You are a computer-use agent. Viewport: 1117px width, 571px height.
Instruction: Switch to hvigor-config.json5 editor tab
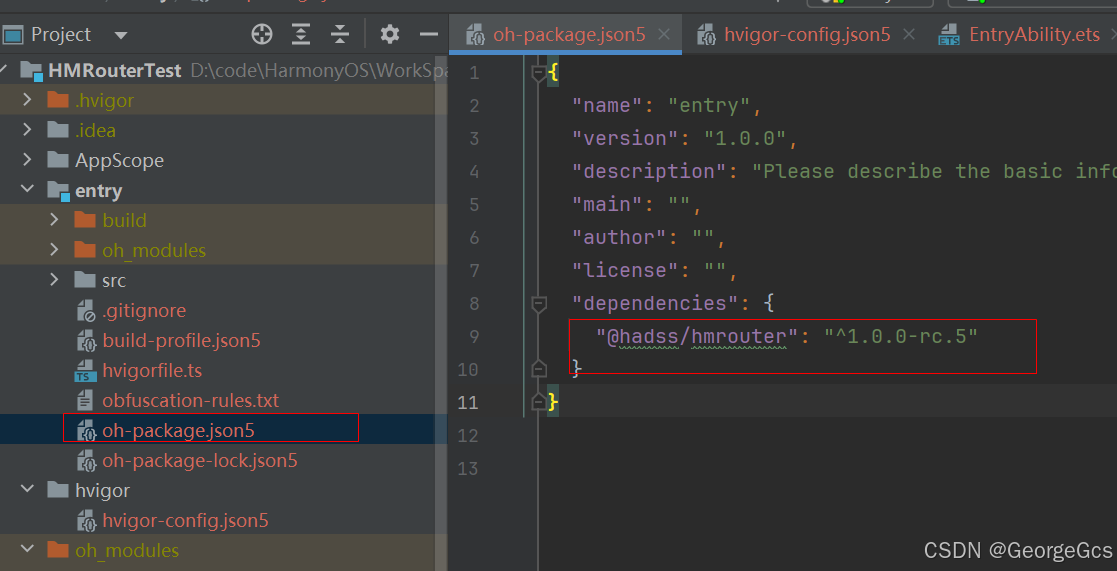(796, 34)
